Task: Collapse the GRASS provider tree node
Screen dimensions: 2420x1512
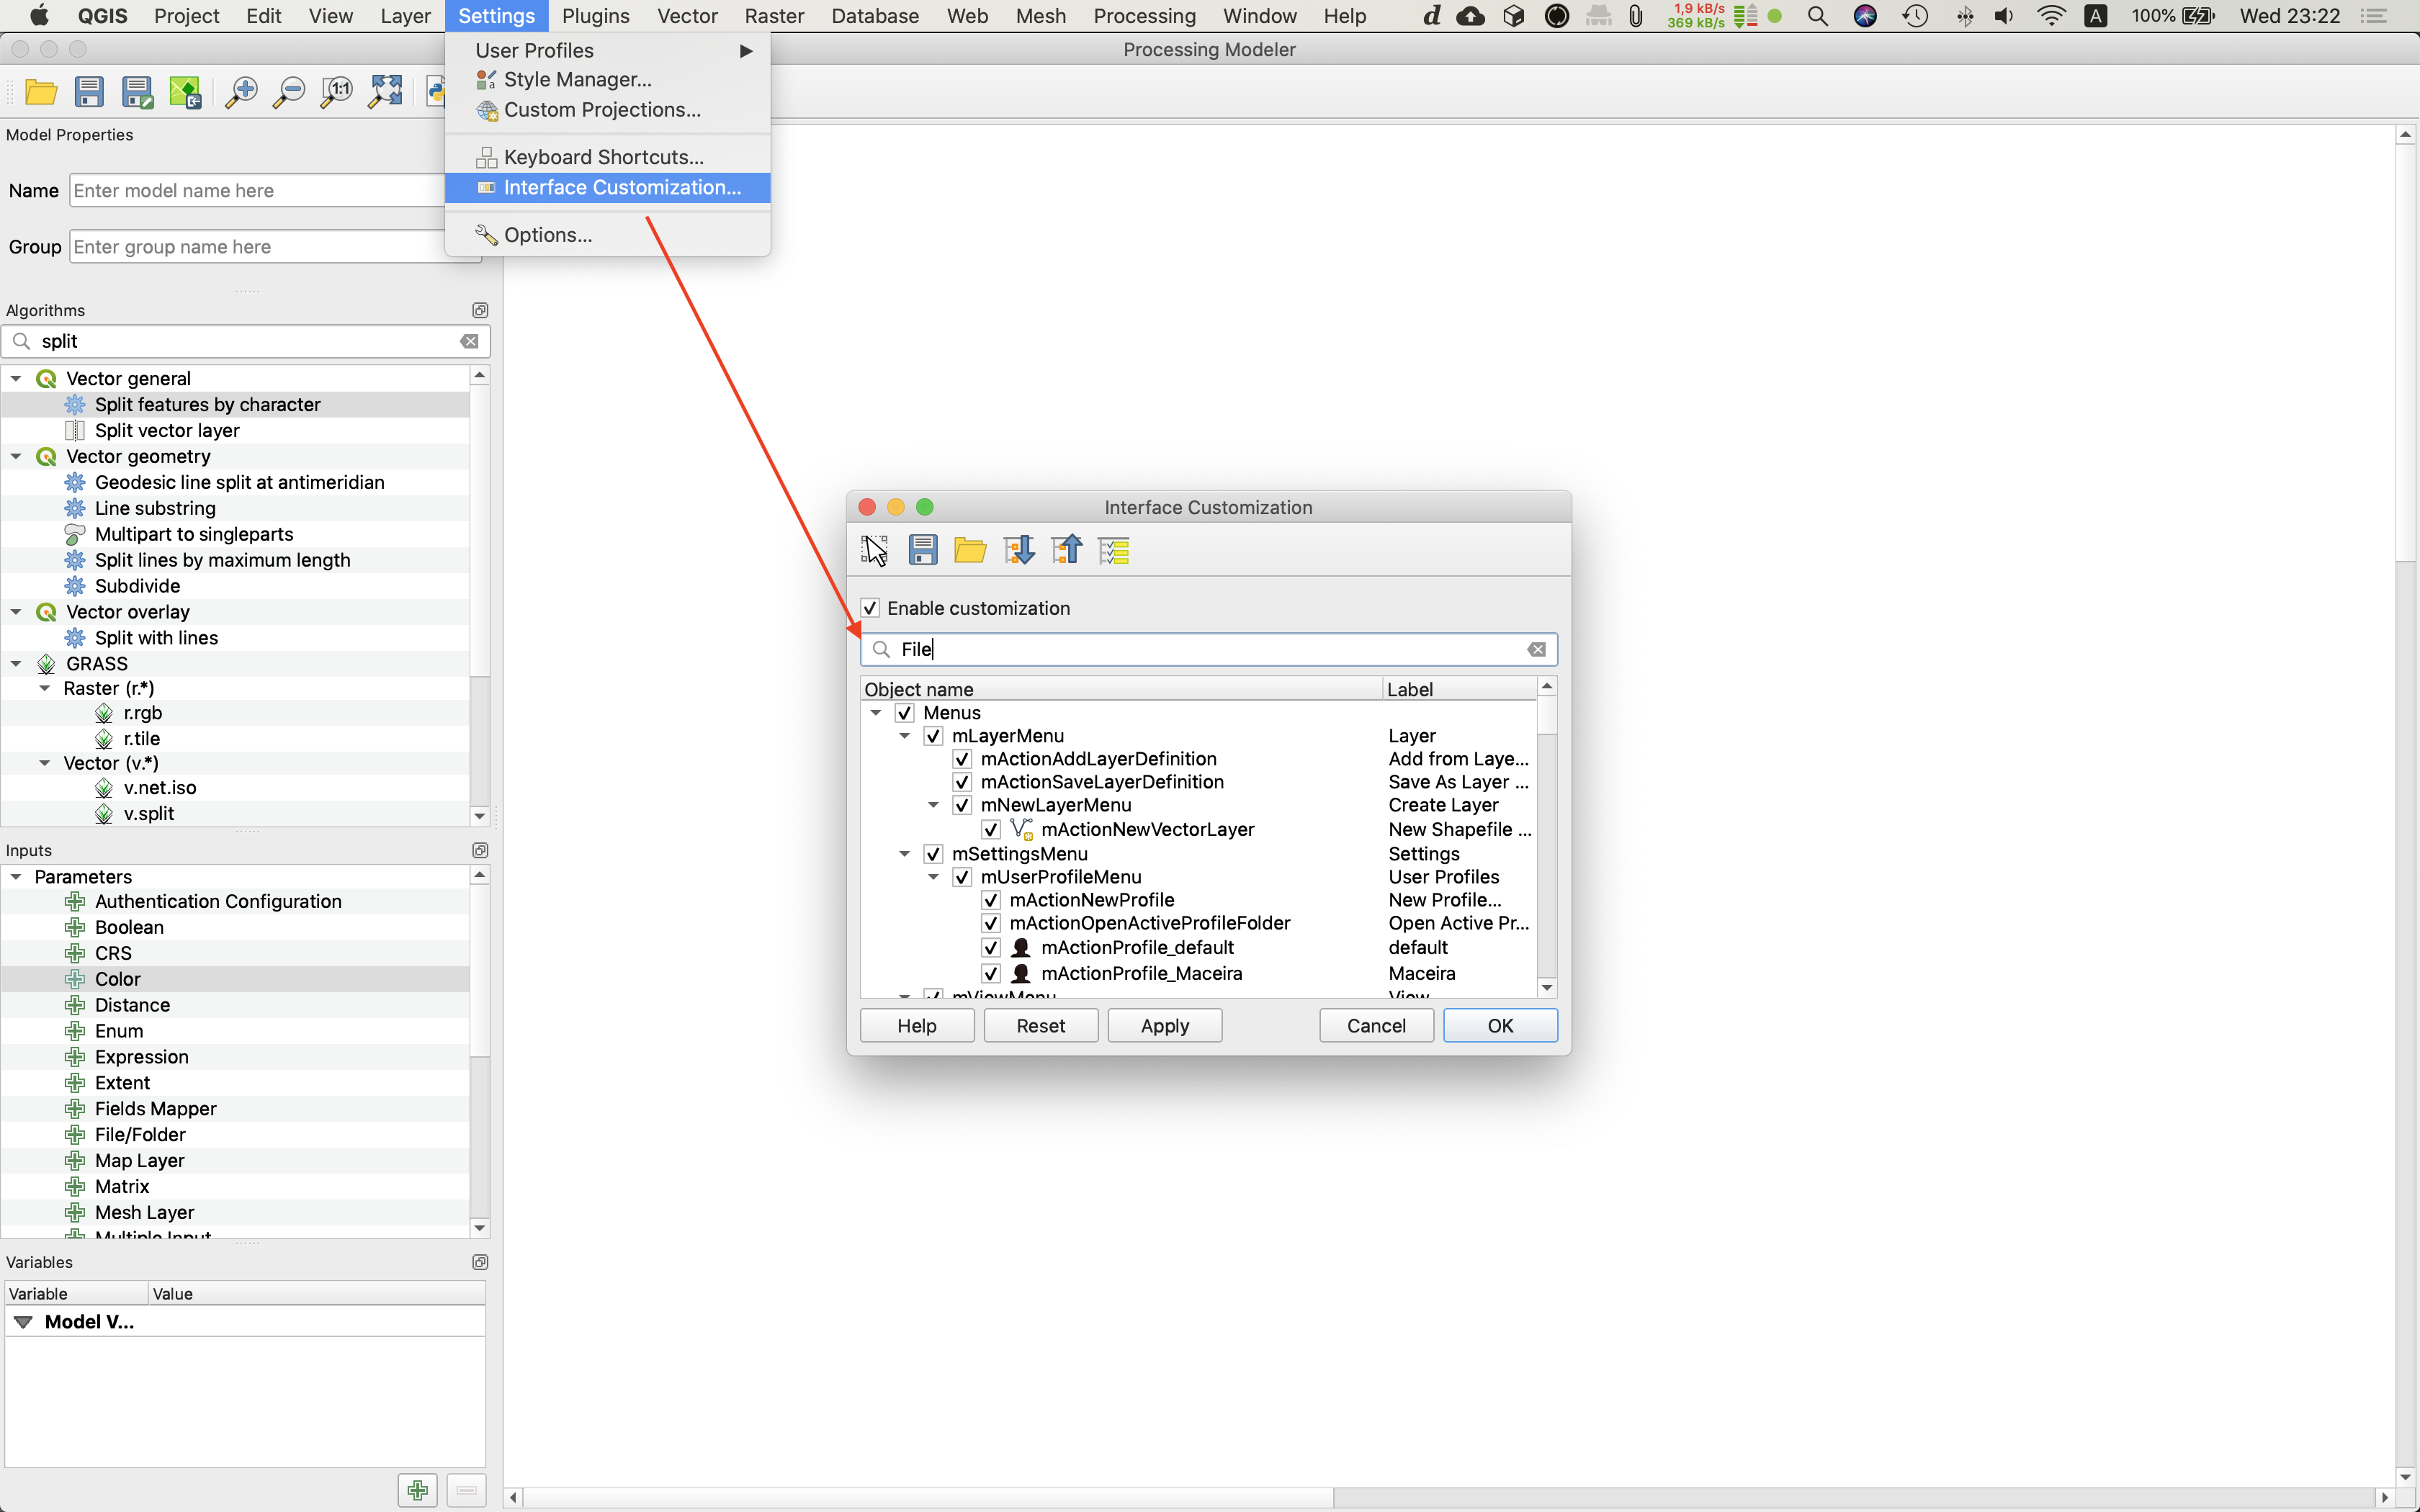Action: click(x=16, y=663)
